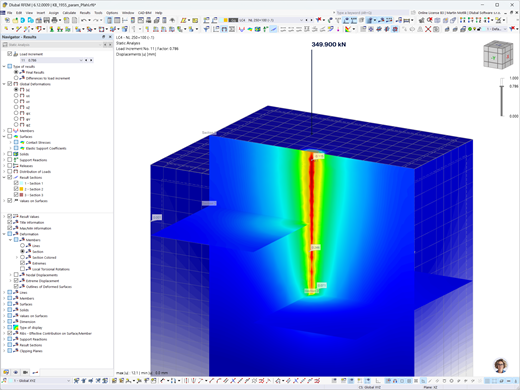Expand the Contact Stresses node
The image size is (520, 390).
10,142
